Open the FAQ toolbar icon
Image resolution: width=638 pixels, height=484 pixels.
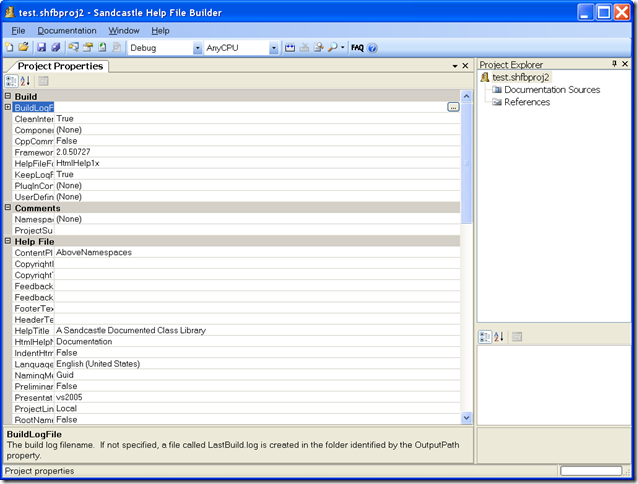357,47
